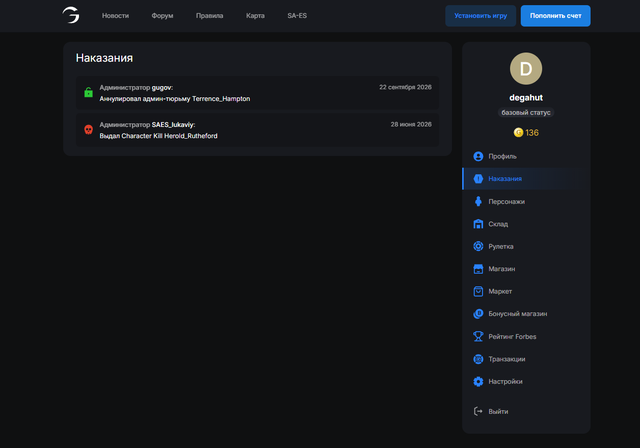Image resolution: width=640 pixels, height=448 pixels.
Task: Select administrator name SAES_lukaviy
Action: click(x=173, y=125)
